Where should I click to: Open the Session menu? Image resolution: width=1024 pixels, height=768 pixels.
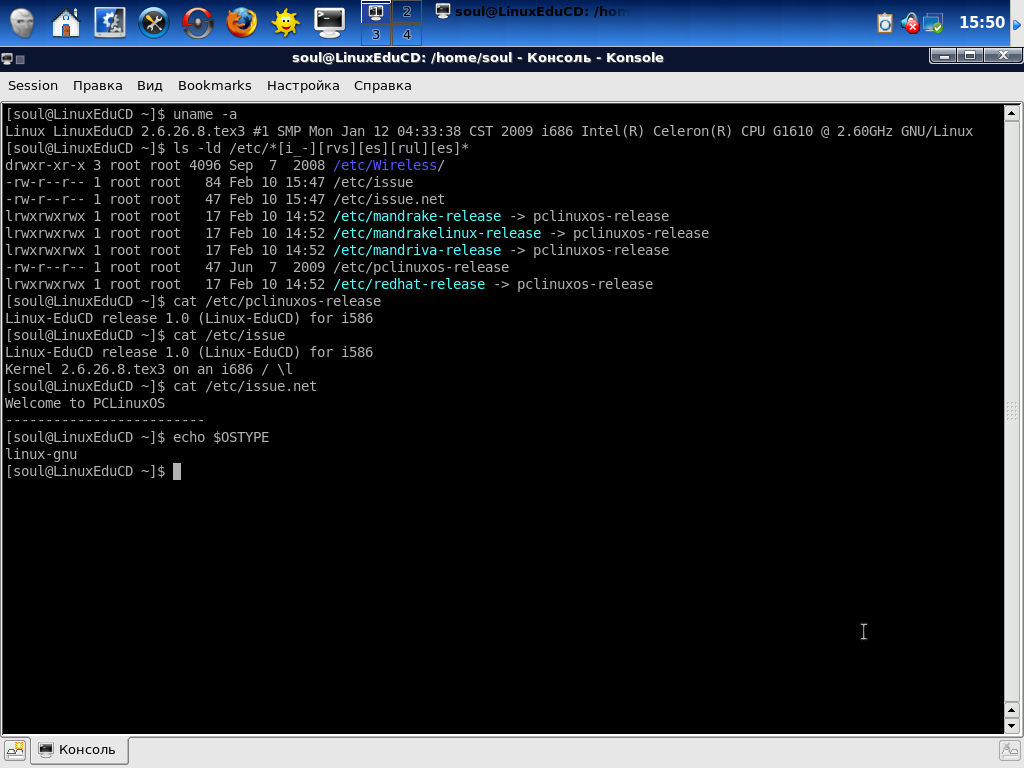[33, 86]
